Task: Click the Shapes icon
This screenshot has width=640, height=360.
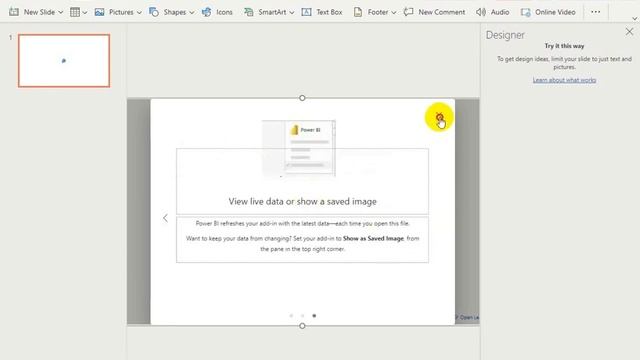Action: 154,12
